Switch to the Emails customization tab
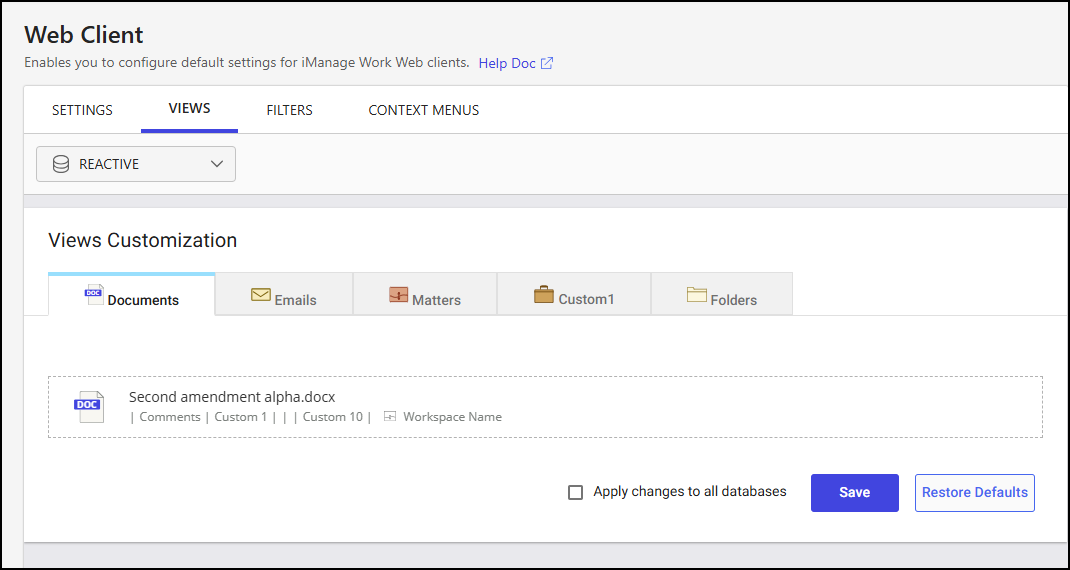Image resolution: width=1070 pixels, height=570 pixels. (284, 294)
